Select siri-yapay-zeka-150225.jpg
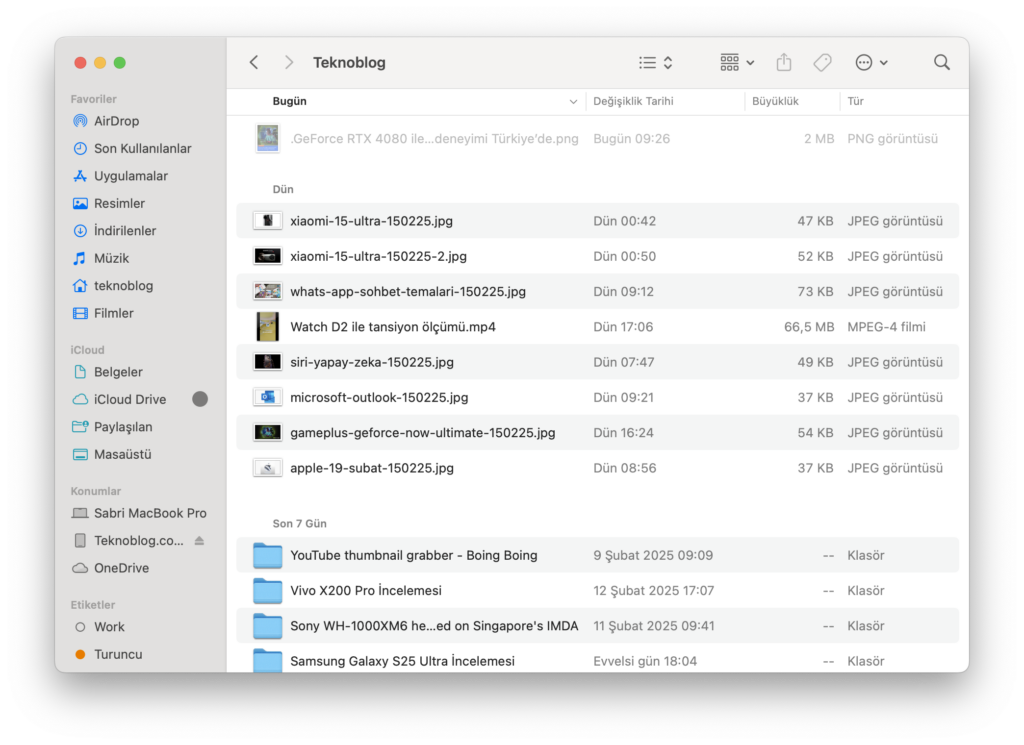 coord(598,362)
